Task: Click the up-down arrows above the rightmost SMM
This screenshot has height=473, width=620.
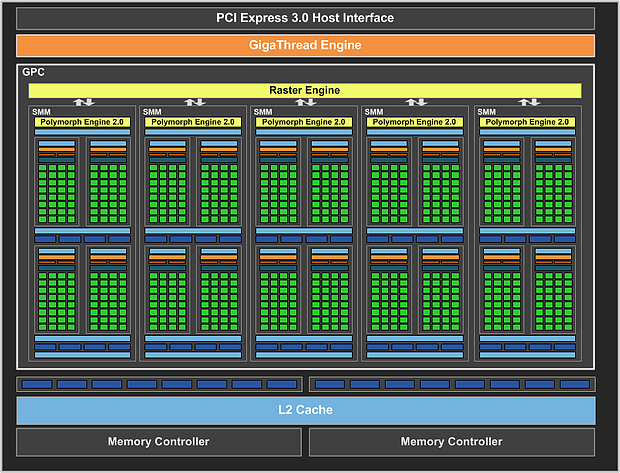Action: click(529, 102)
